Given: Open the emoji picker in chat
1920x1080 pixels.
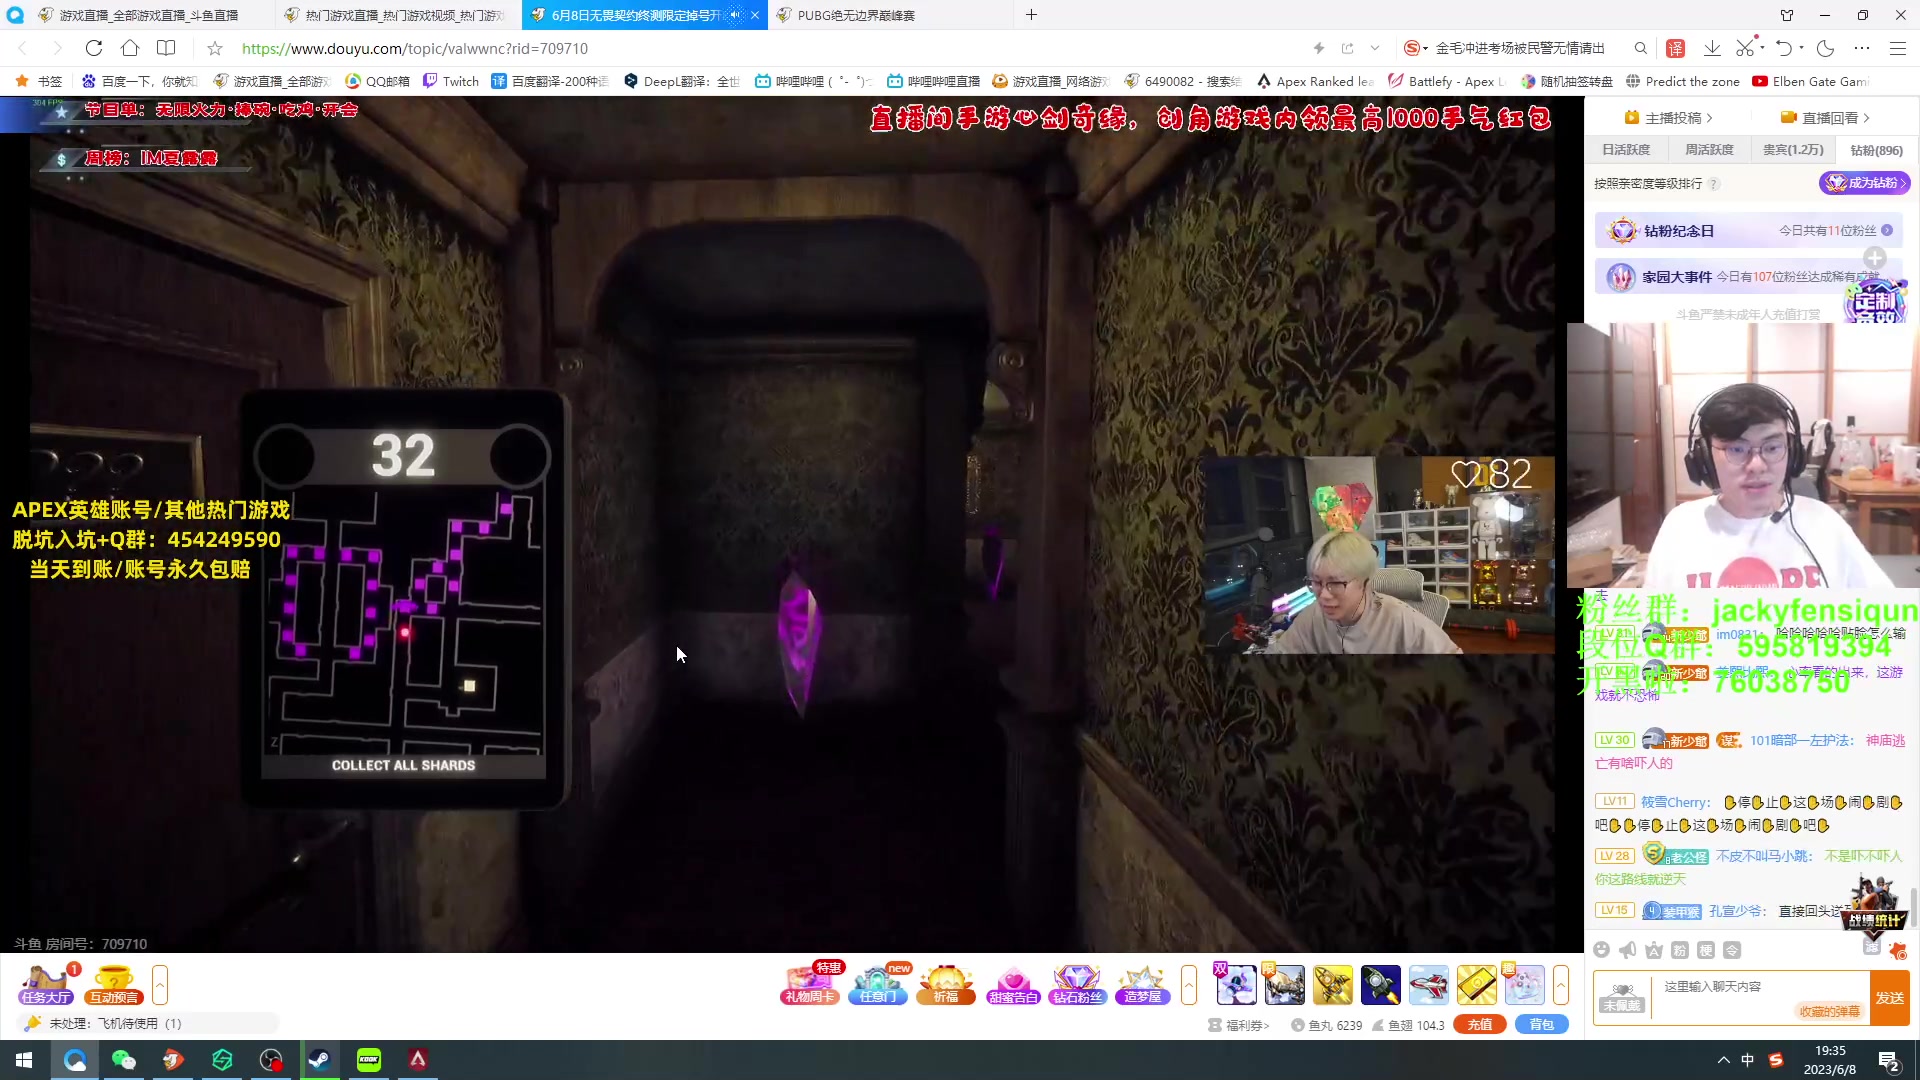Looking at the screenshot, I should [x=1602, y=950].
